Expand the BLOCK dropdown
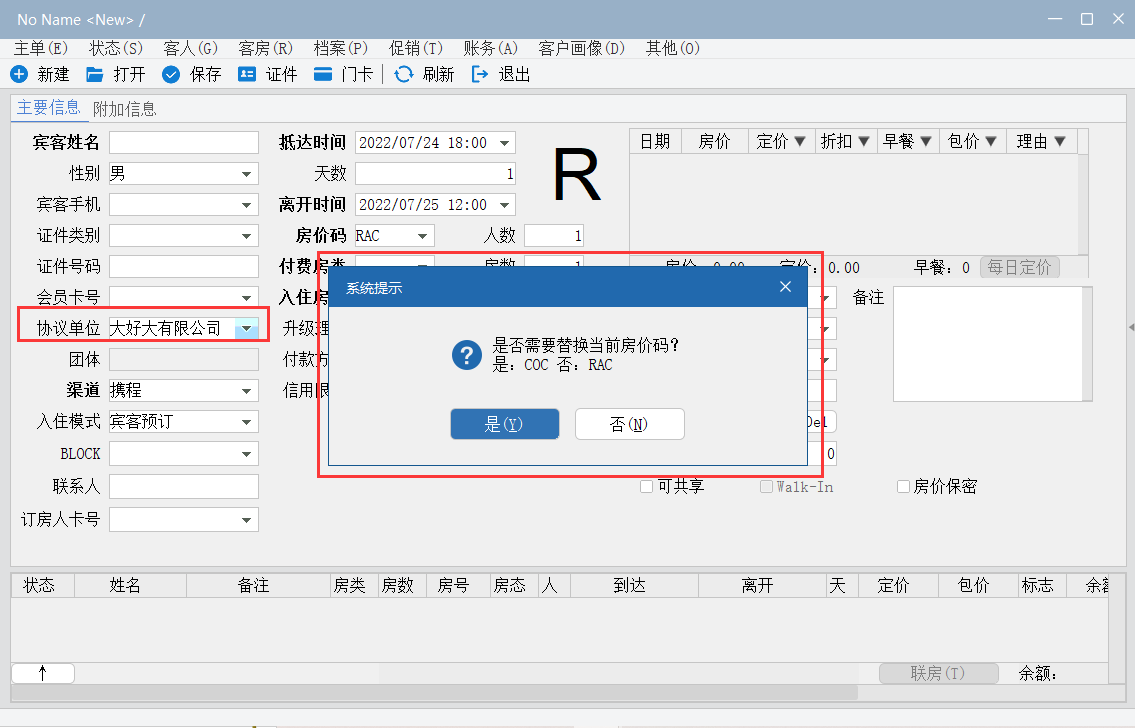 point(247,454)
